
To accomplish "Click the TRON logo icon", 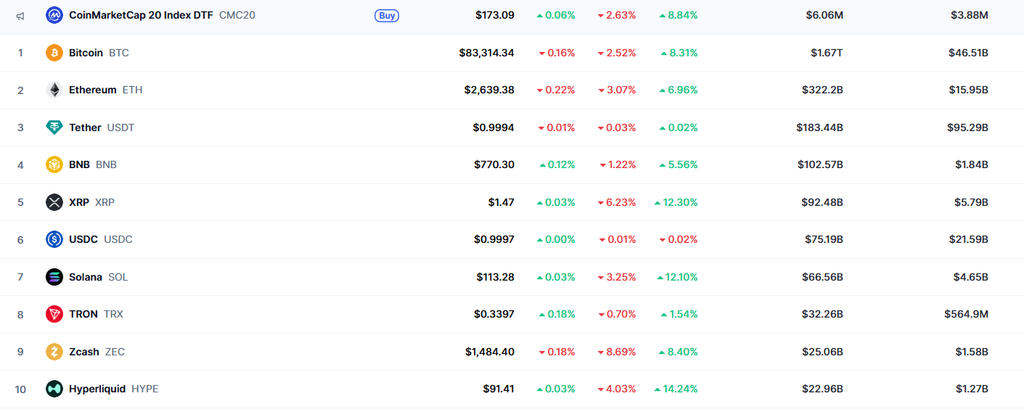I will pos(54,314).
